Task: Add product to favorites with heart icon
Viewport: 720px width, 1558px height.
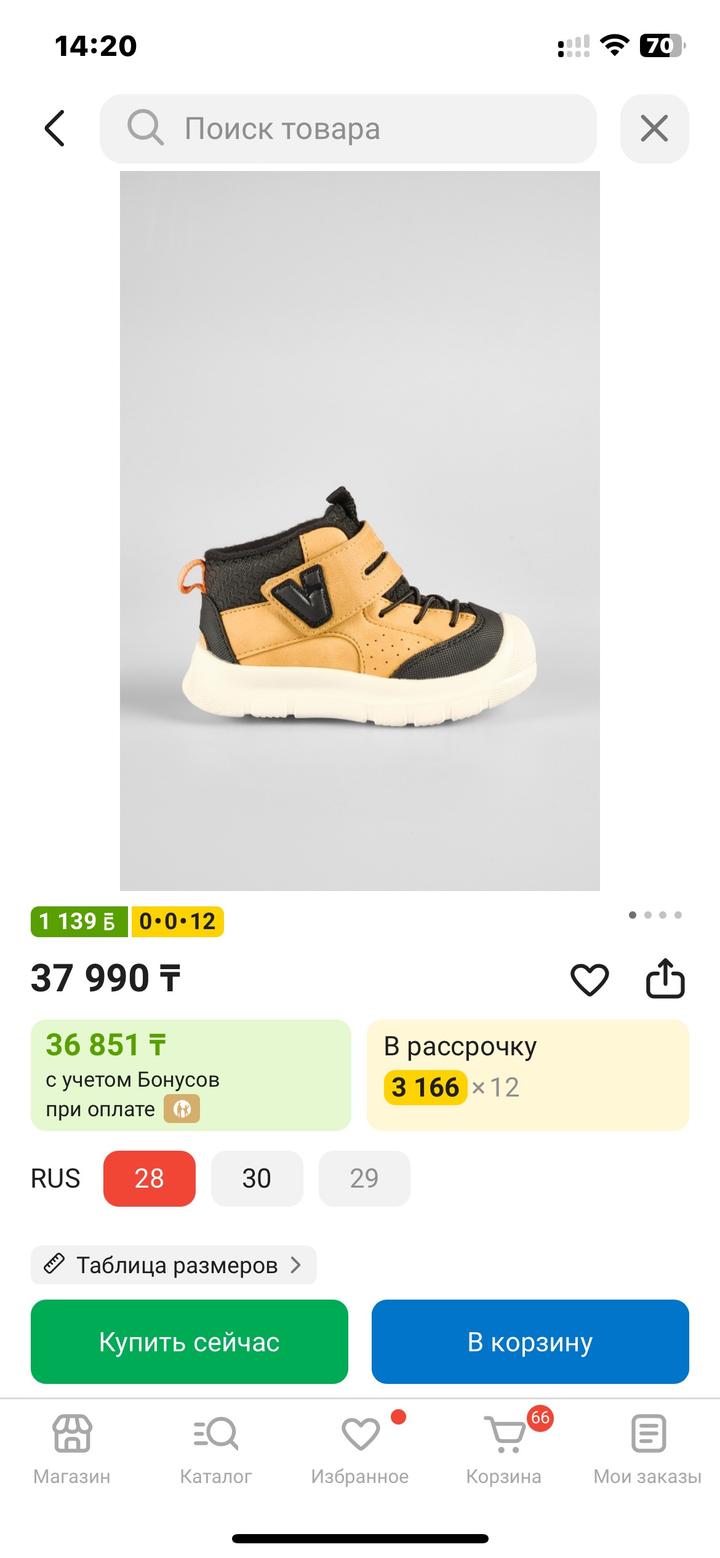Action: click(x=589, y=979)
